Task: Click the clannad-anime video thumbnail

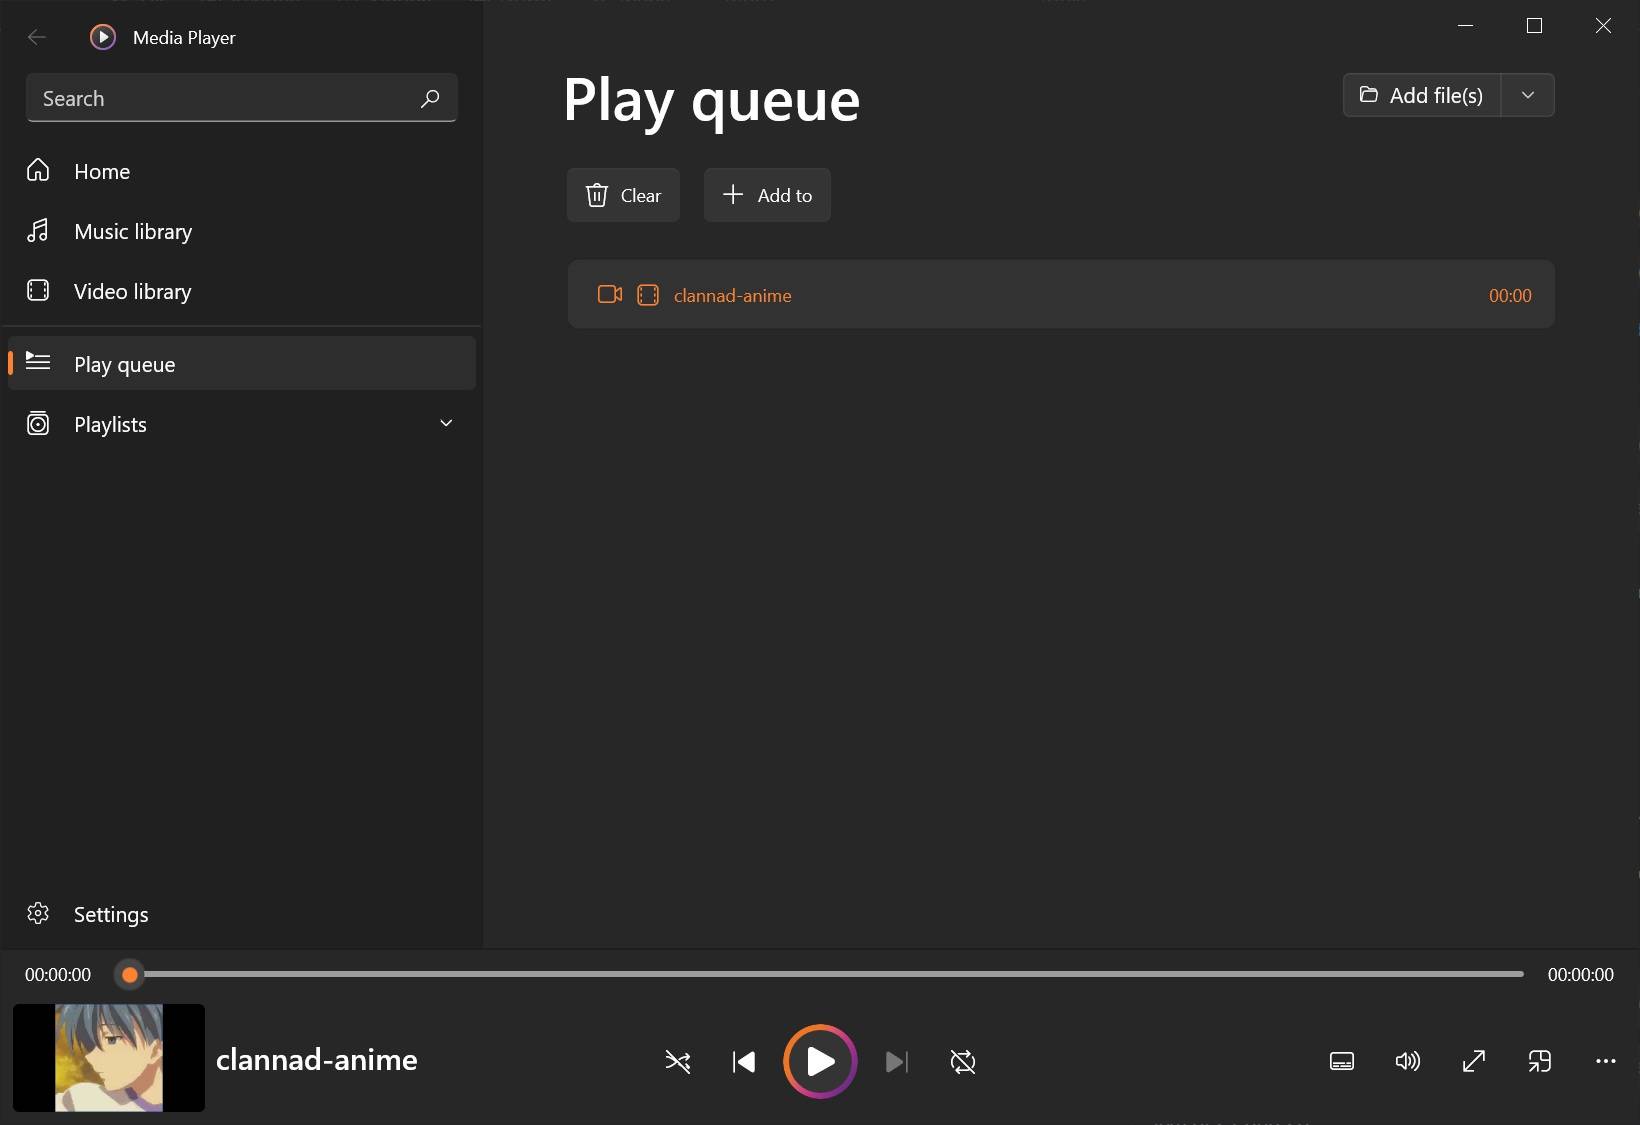Action: pyautogui.click(x=108, y=1057)
